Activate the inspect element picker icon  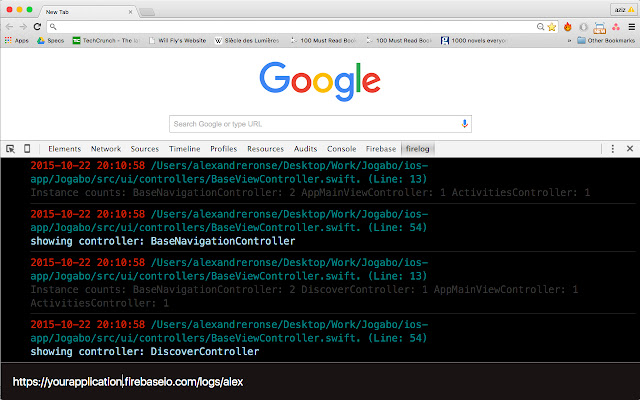tap(10, 149)
